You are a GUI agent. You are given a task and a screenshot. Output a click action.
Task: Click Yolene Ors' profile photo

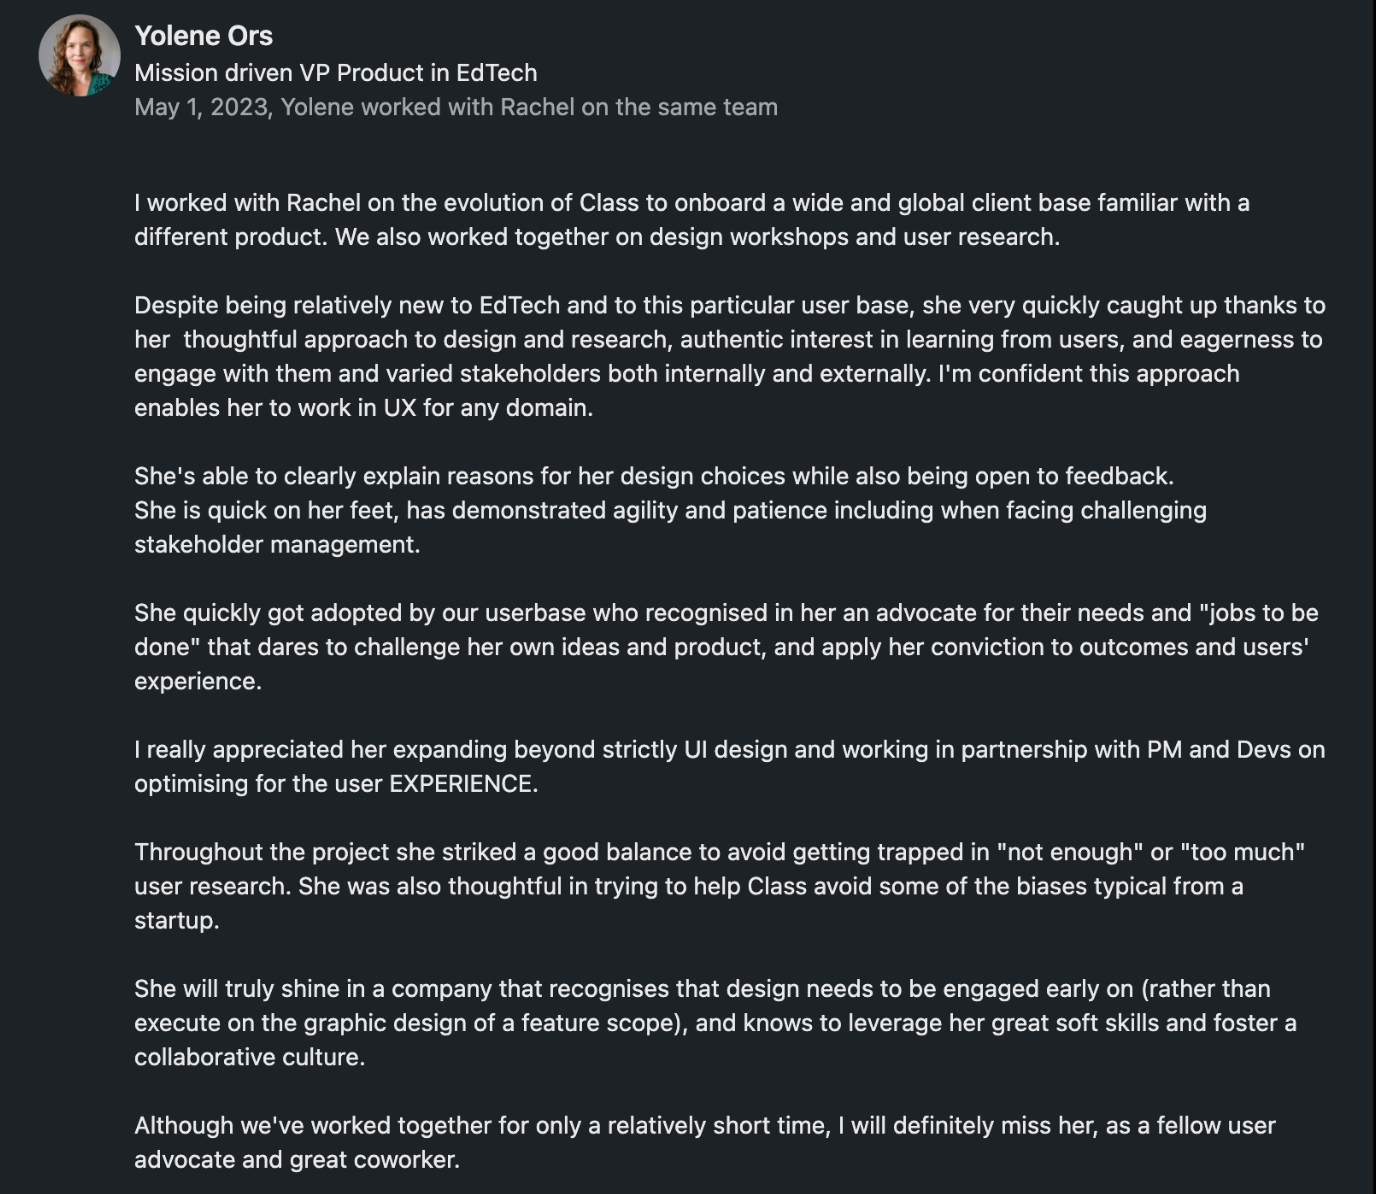click(79, 56)
